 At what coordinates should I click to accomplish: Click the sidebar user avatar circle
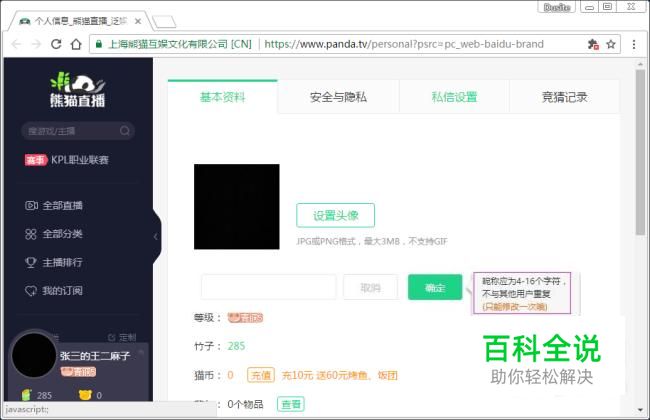pyautogui.click(x=34, y=355)
